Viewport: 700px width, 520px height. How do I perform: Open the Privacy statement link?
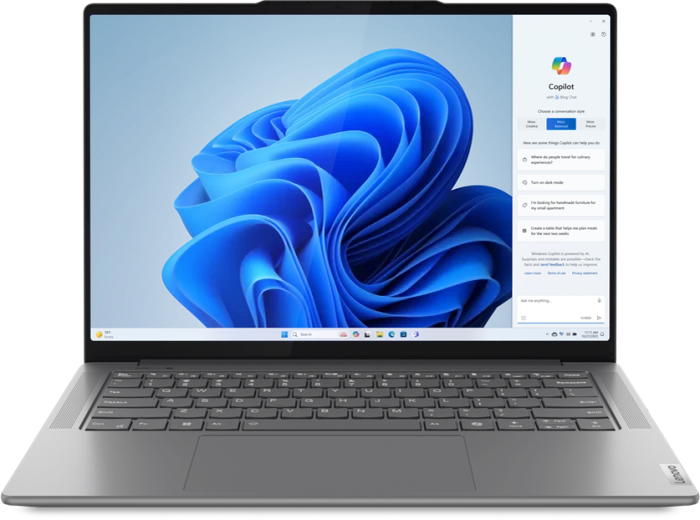tap(584, 273)
